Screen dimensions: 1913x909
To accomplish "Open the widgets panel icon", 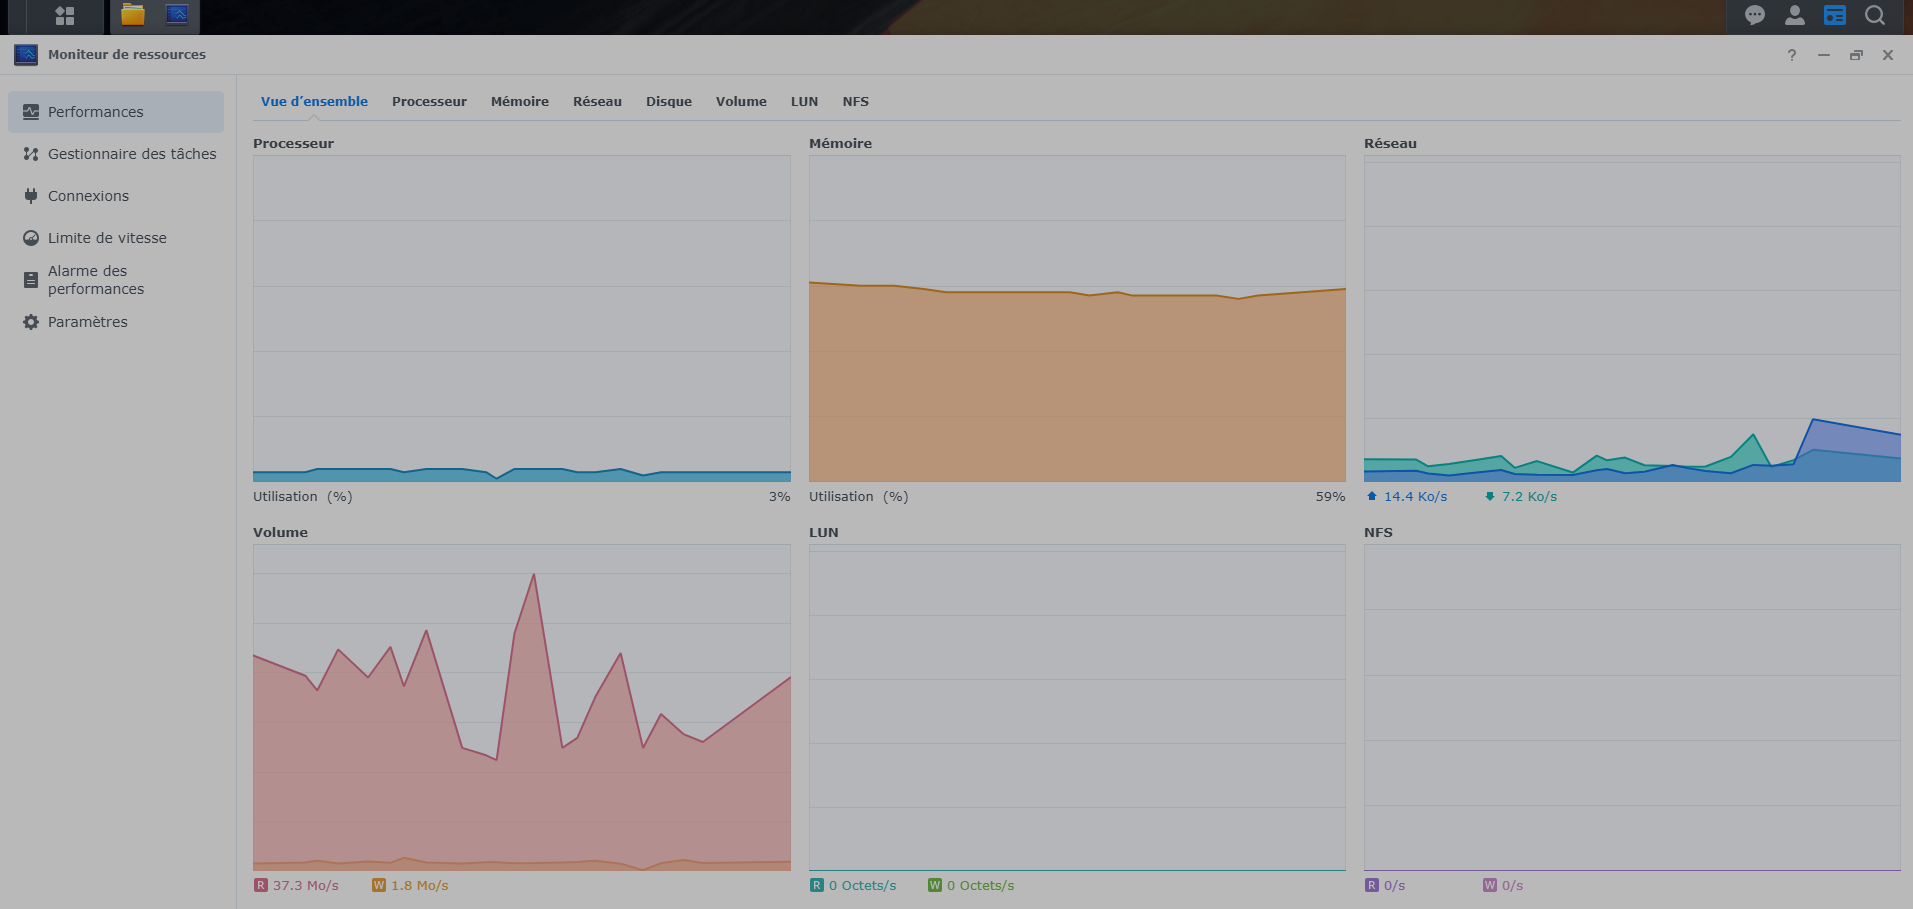I will (1834, 15).
